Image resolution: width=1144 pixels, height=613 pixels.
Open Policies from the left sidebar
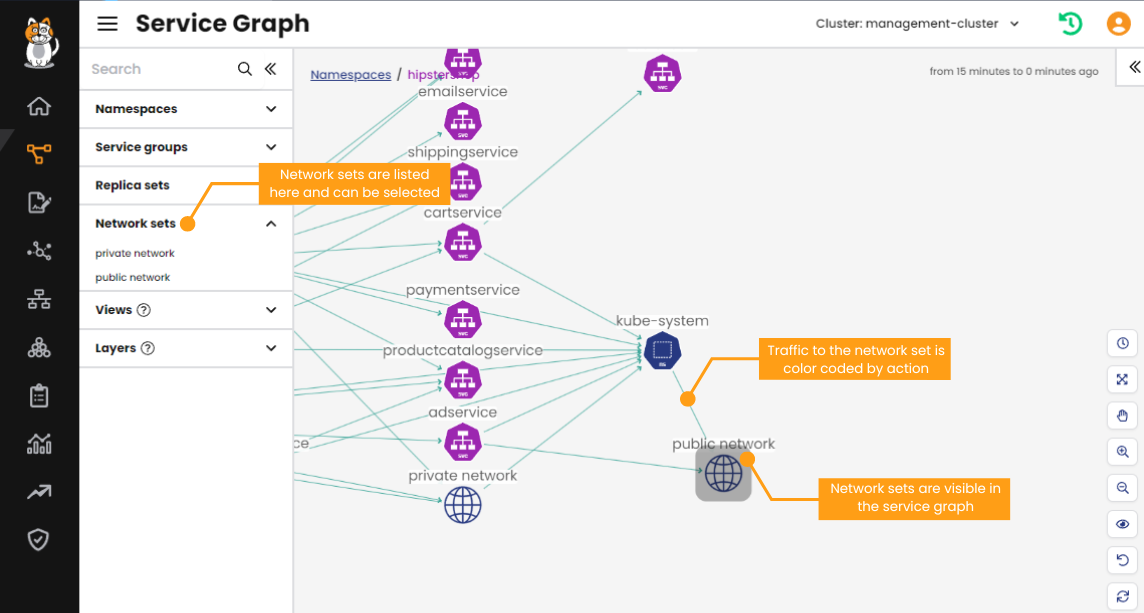[38, 202]
